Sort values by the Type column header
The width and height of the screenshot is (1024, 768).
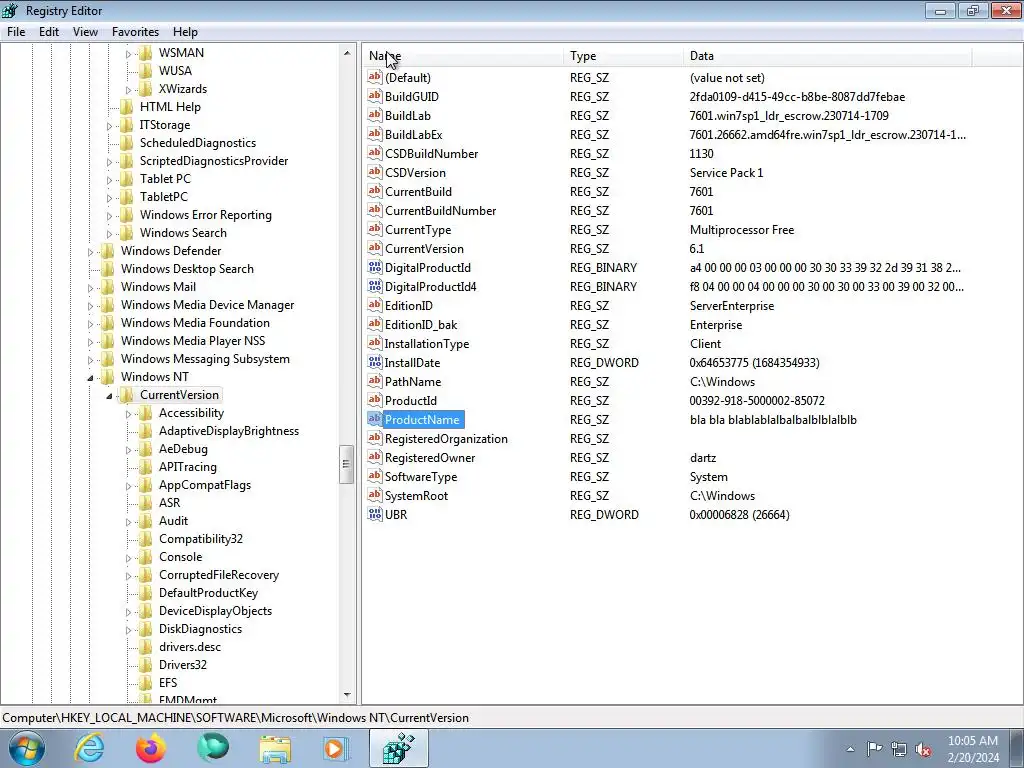tap(623, 56)
